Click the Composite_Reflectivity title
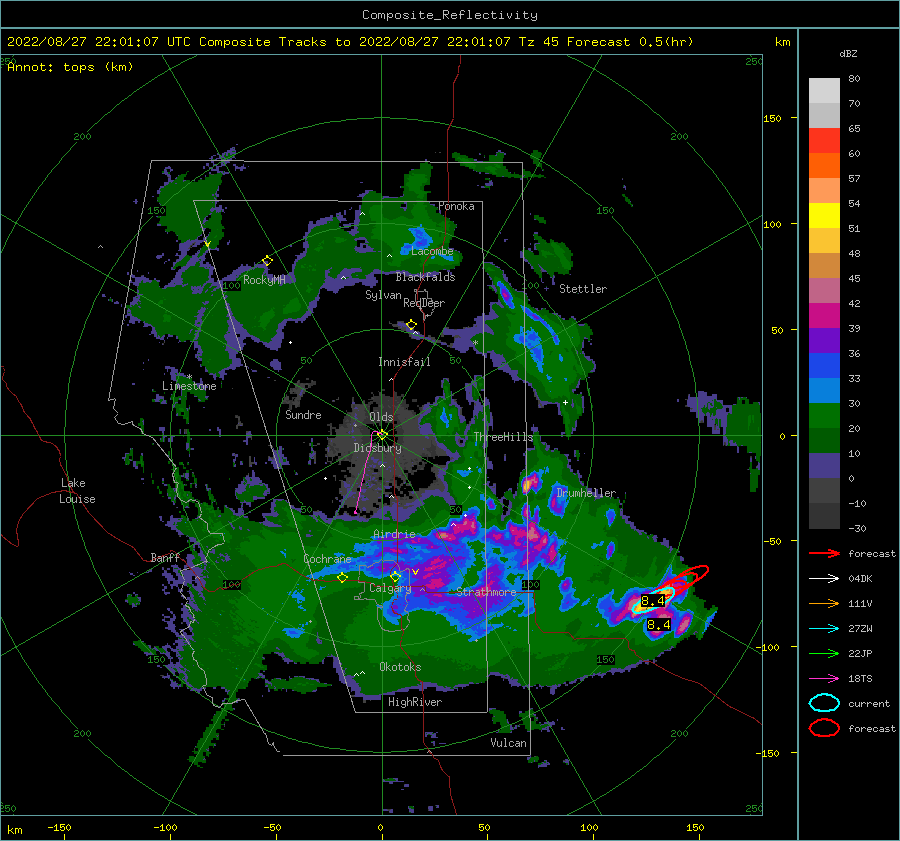The width and height of the screenshot is (900, 841). (x=449, y=15)
